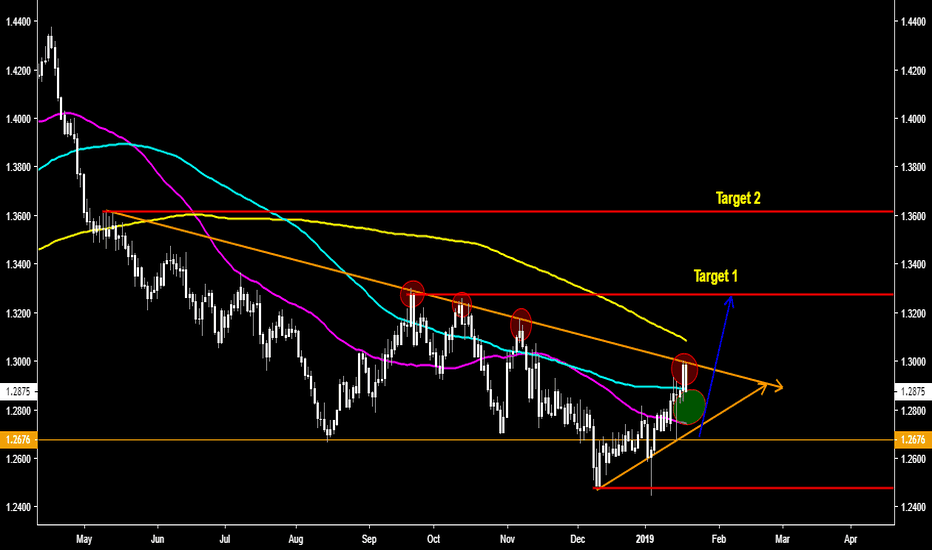The image size is (932, 550).
Task: Select the red ellipse marker at the November high
Action: (x=521, y=325)
